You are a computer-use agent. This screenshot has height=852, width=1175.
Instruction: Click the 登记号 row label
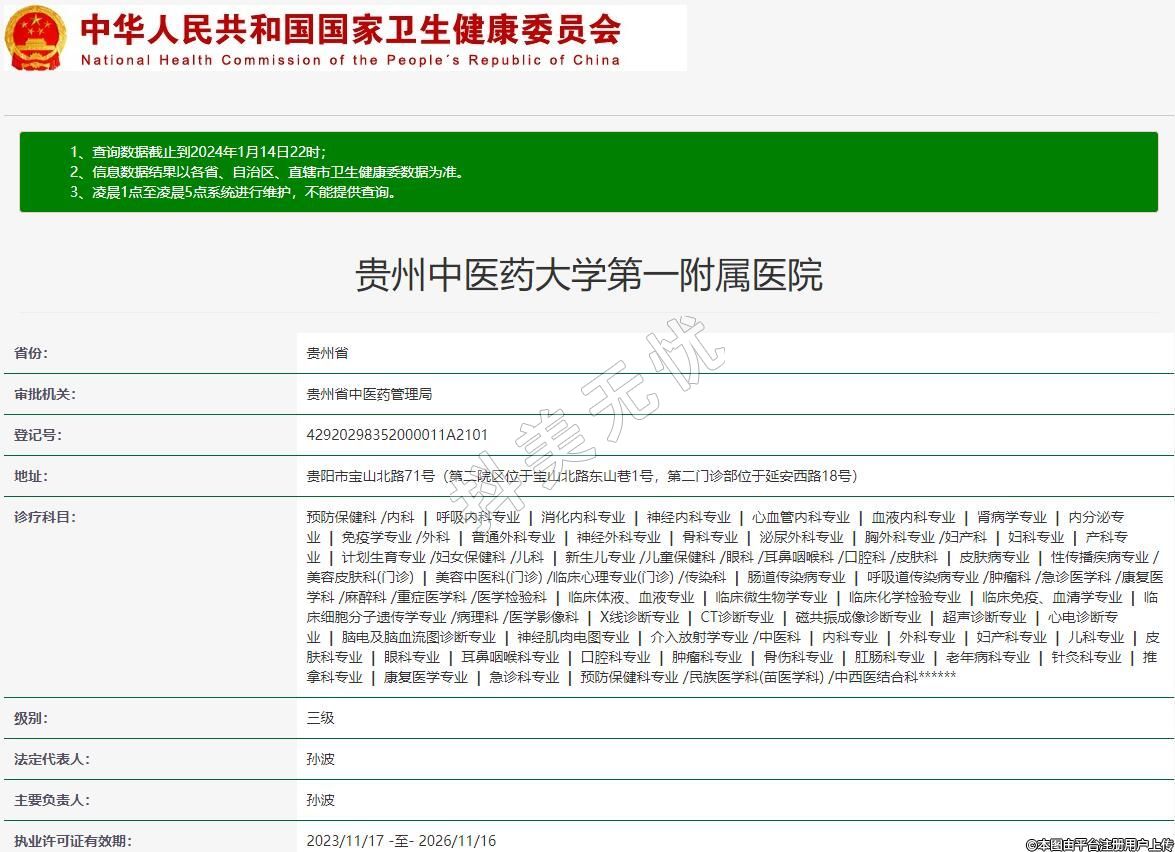coord(38,435)
